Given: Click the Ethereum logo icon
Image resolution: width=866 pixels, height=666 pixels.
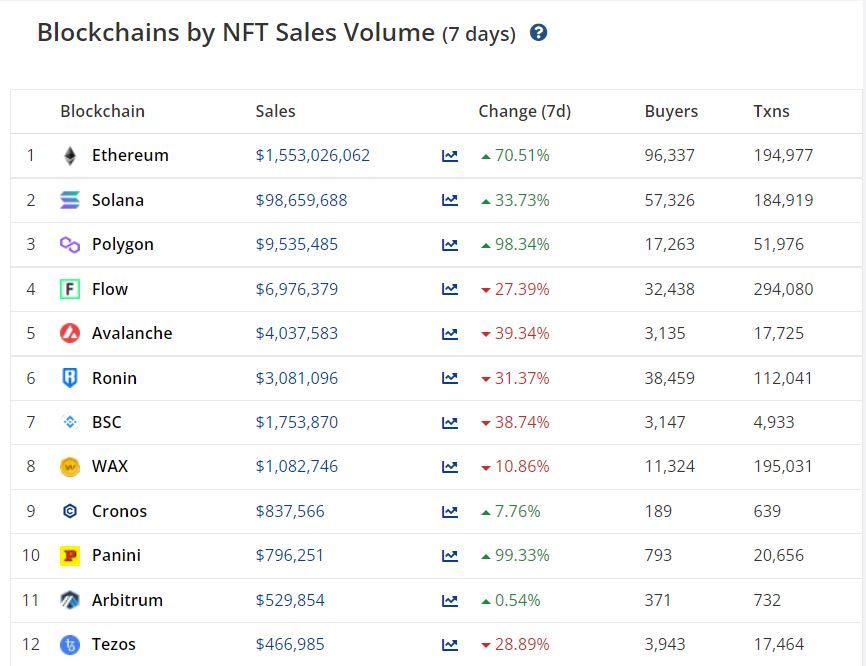Looking at the screenshot, I should click(x=70, y=156).
